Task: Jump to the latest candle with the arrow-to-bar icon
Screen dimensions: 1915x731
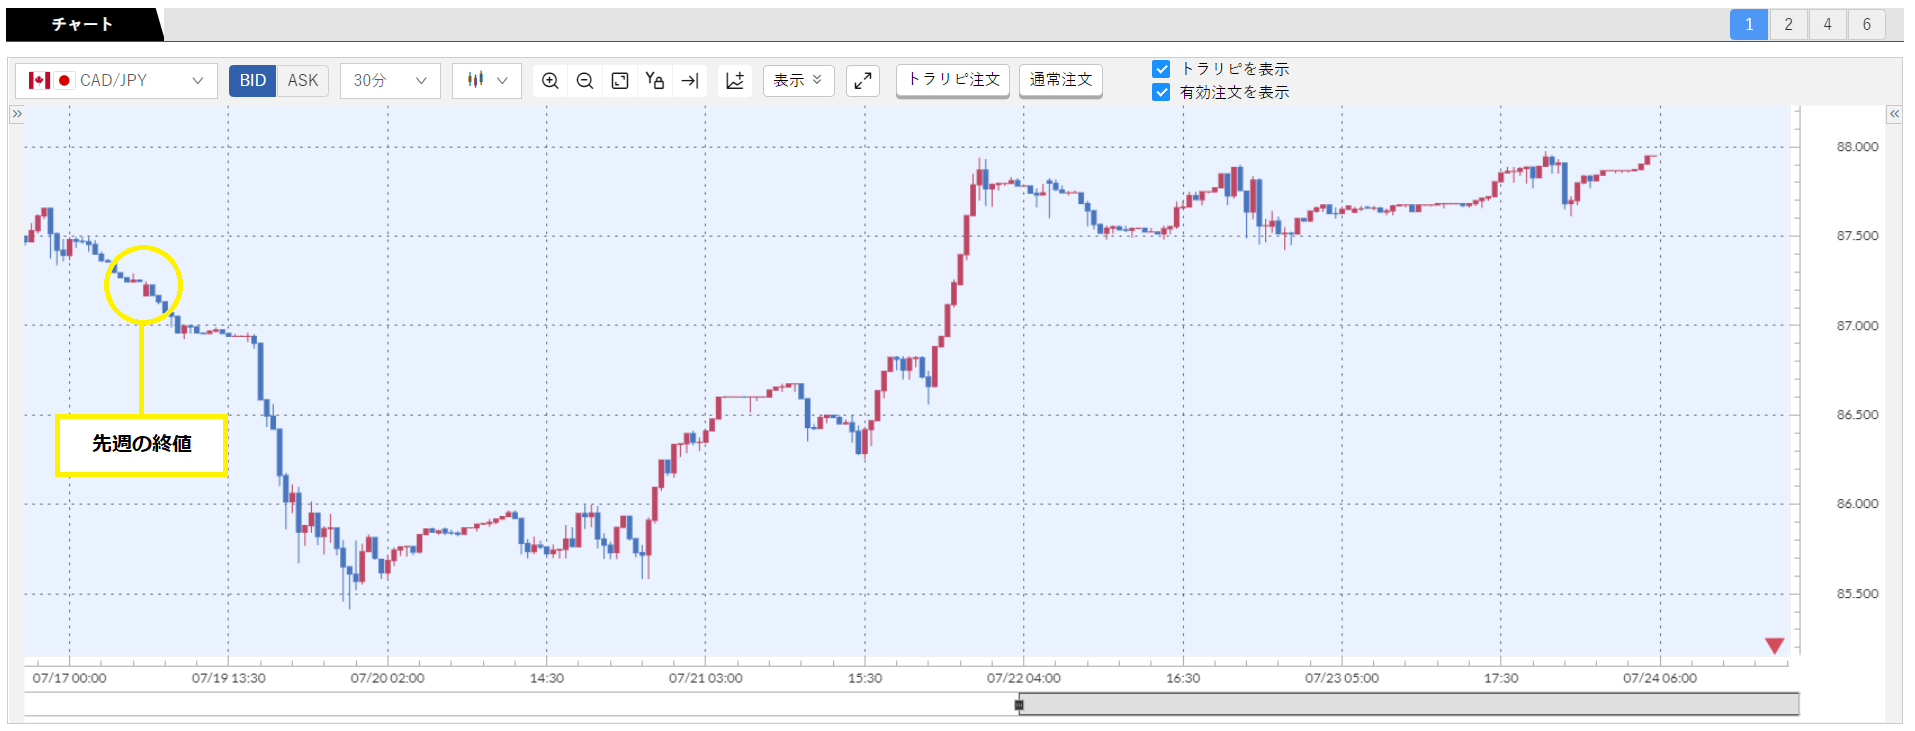Action: point(690,81)
